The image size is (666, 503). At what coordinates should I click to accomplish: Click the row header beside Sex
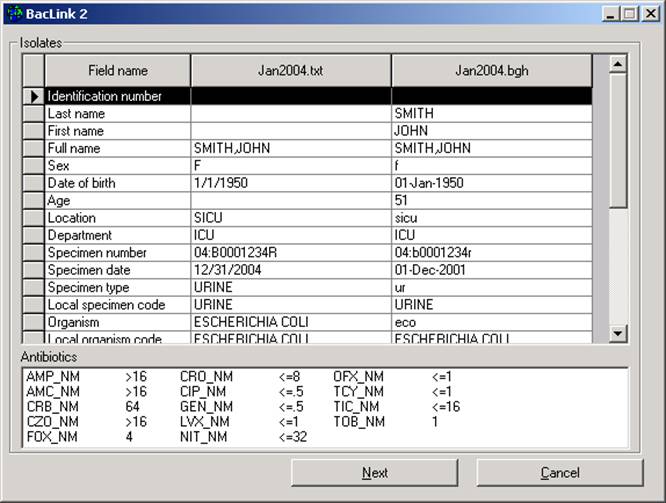coord(34,166)
